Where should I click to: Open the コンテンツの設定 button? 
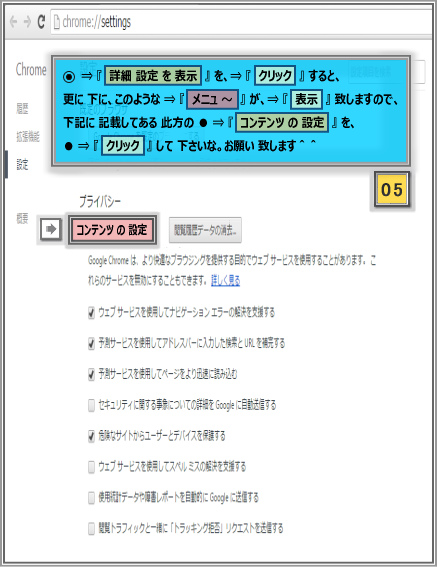pyautogui.click(x=112, y=230)
